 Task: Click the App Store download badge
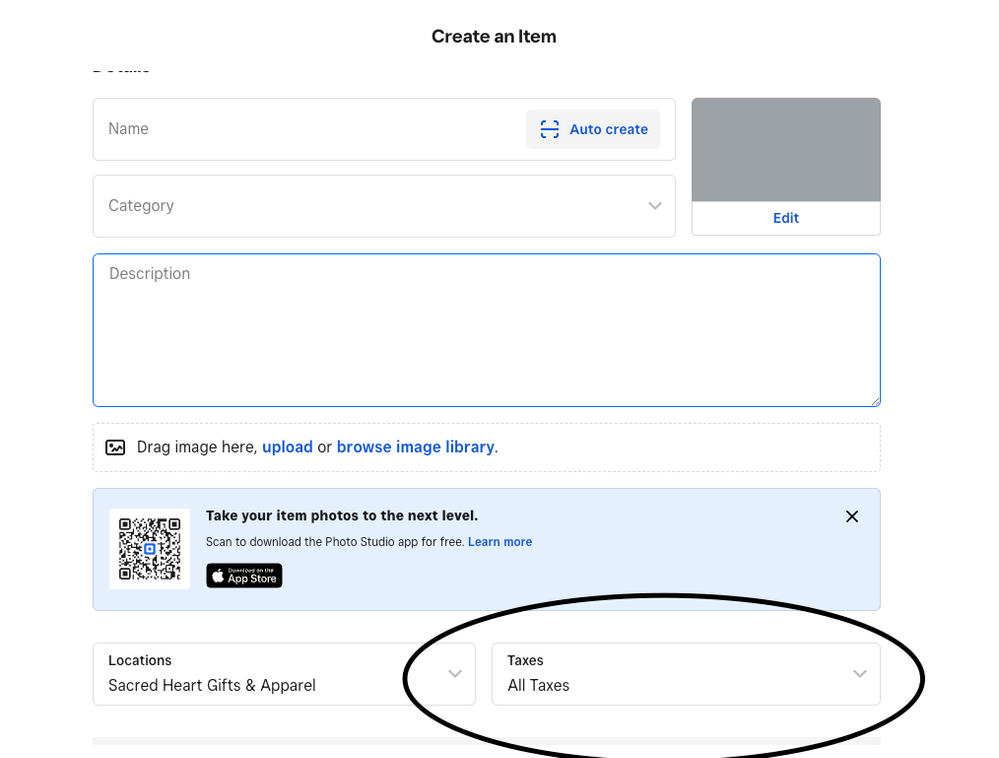(244, 576)
